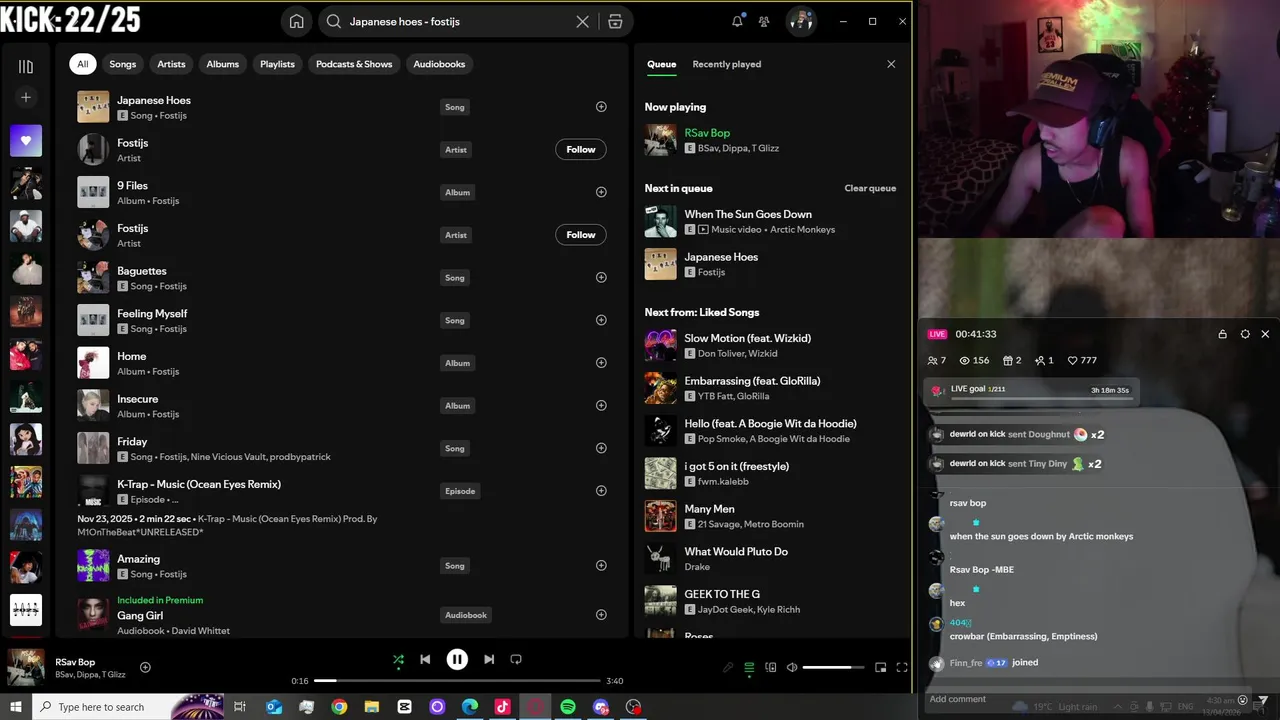
Task: Save K-Trap Ocean Eyes Remix episode
Action: [601, 490]
